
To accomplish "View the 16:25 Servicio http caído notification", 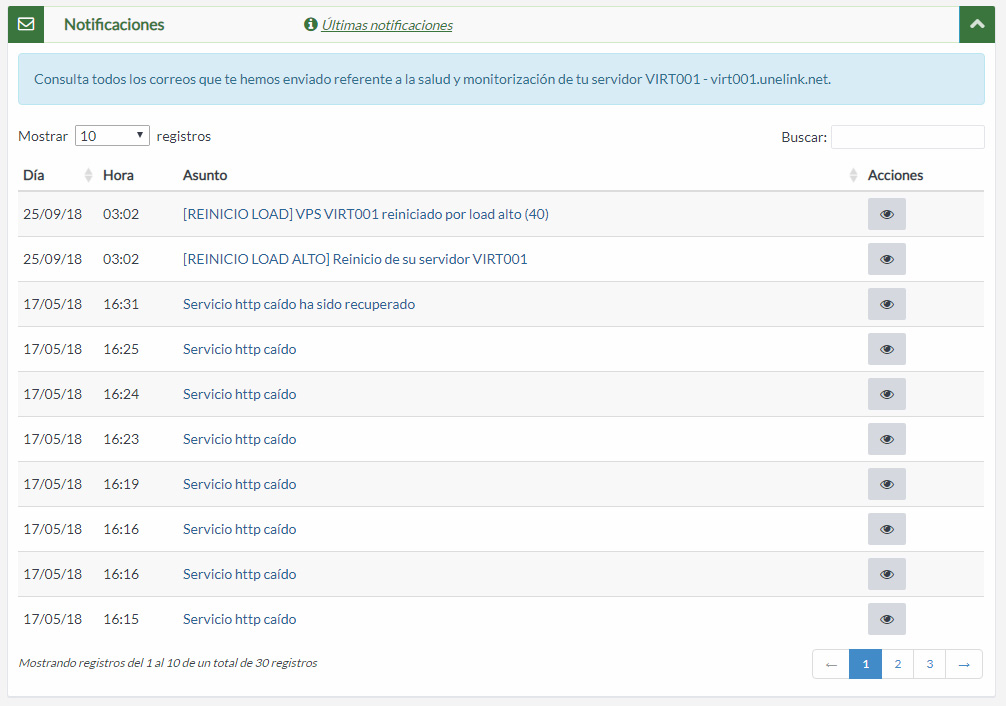I will pos(886,348).
